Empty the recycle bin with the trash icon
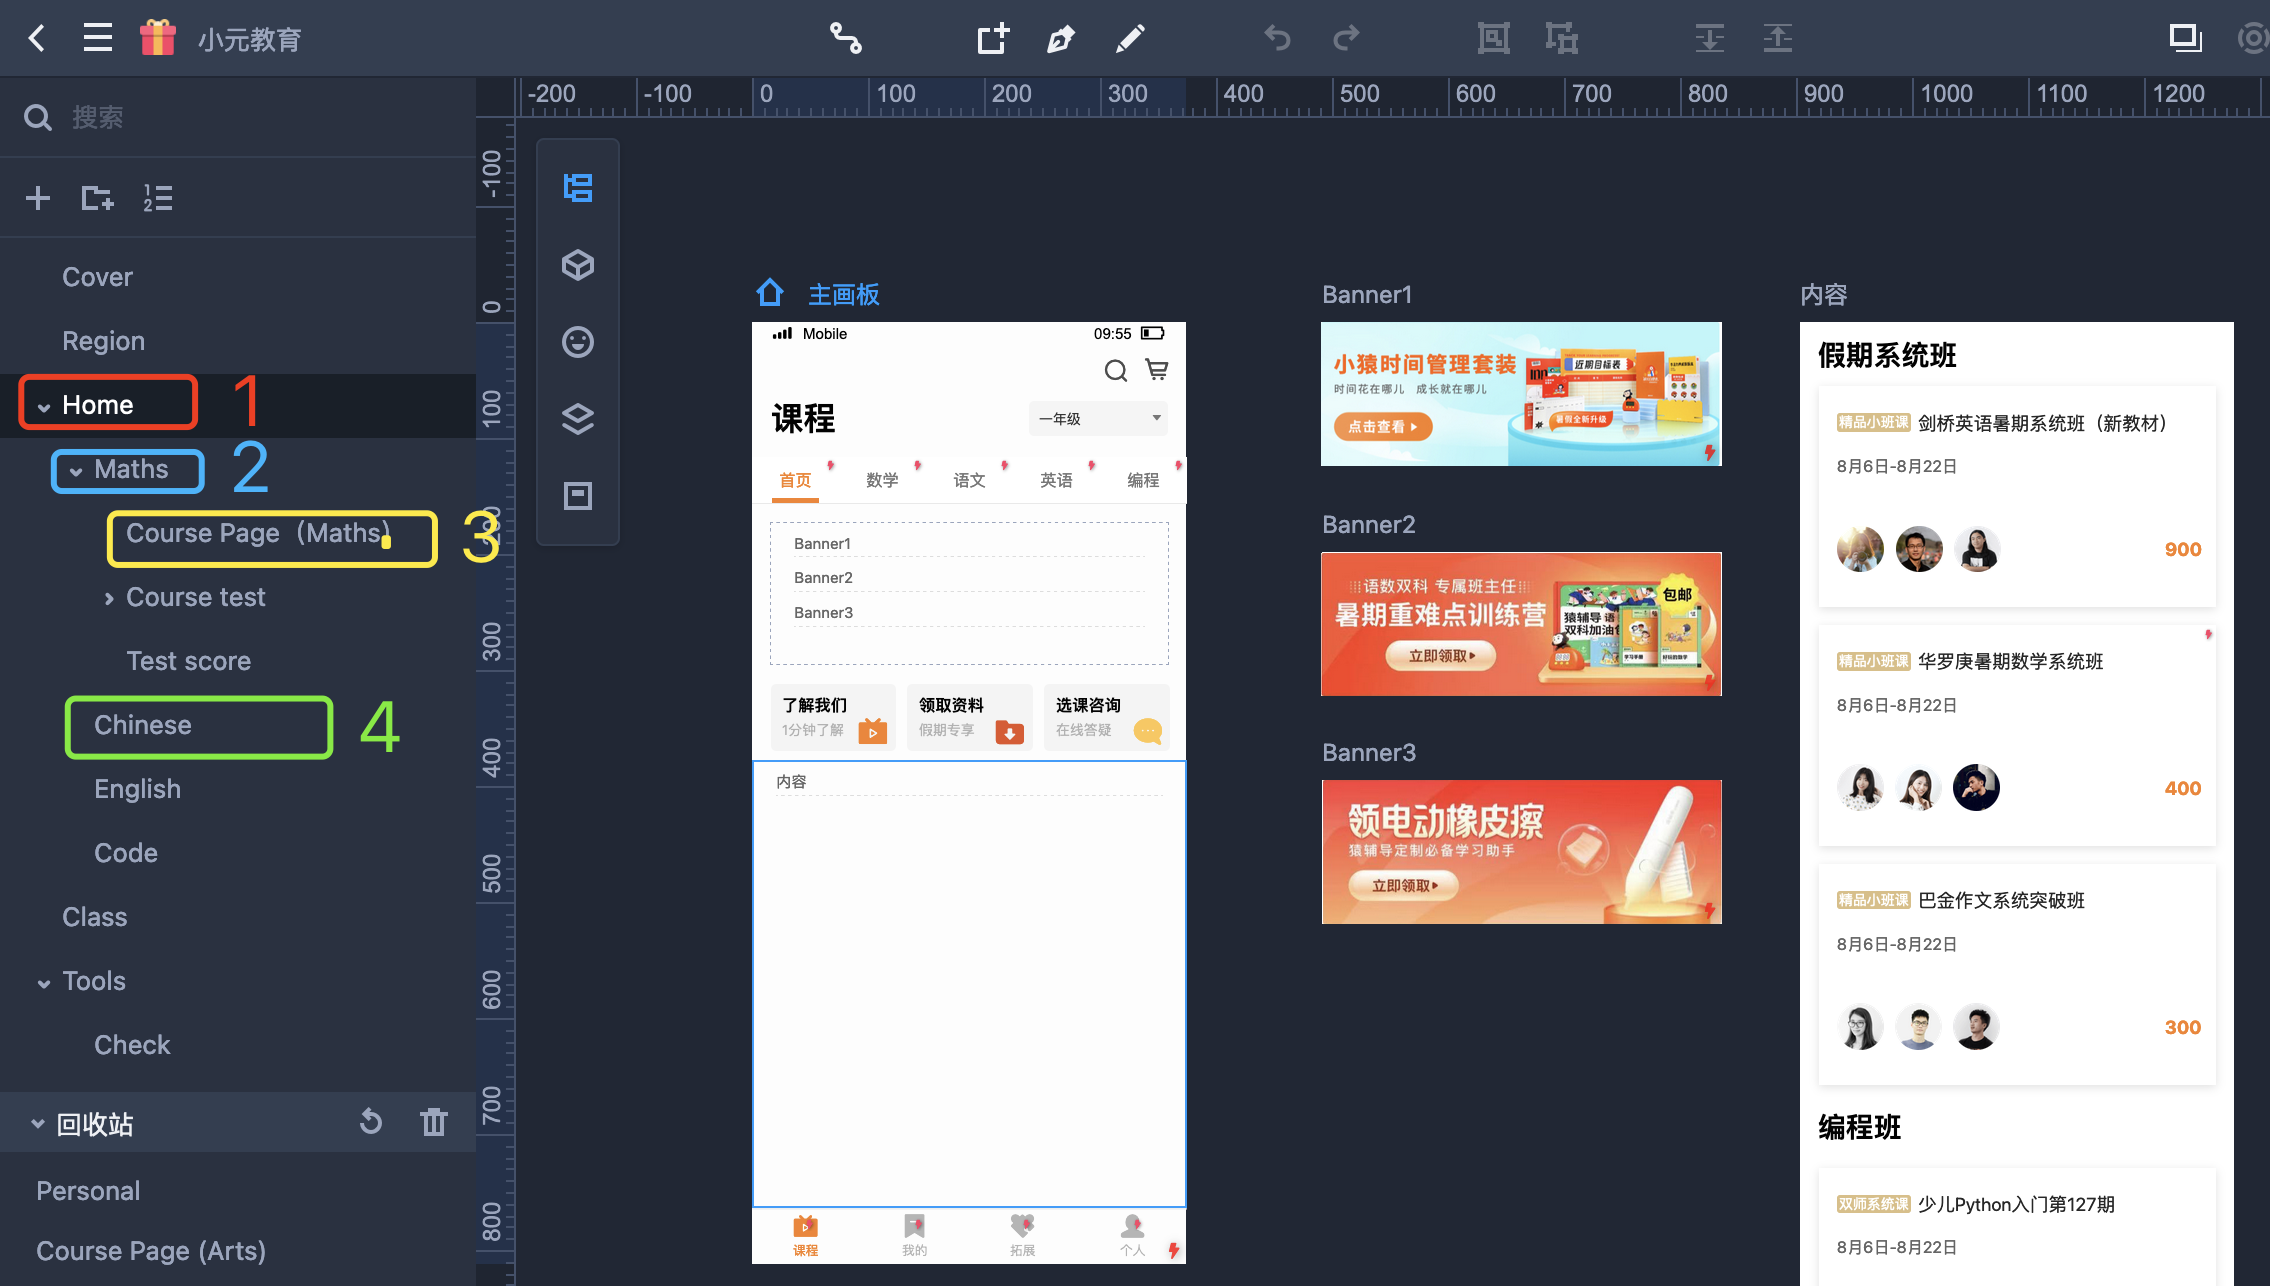Viewport: 2270px width, 1286px height. pyautogui.click(x=433, y=1122)
